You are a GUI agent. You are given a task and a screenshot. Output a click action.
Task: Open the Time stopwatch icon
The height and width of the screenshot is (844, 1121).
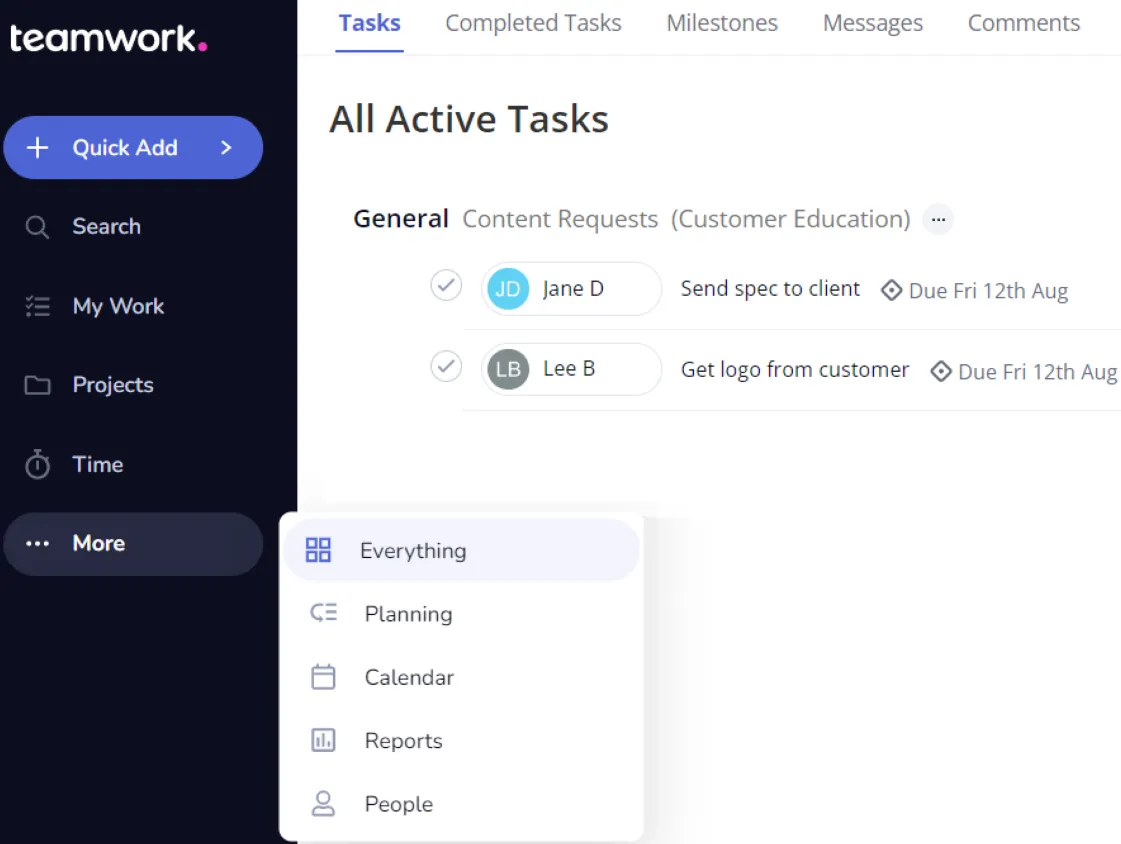[37, 464]
